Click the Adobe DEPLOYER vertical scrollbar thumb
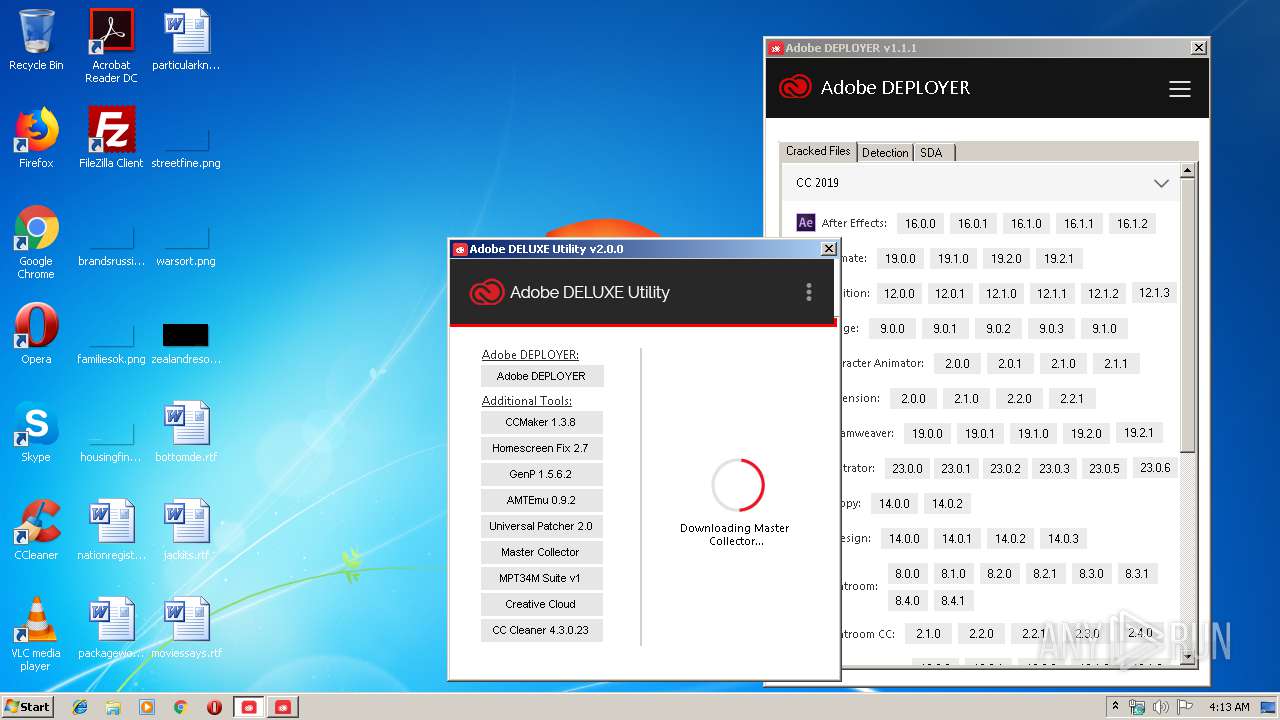Screen dimensions: 1280x720 [x=1188, y=315]
